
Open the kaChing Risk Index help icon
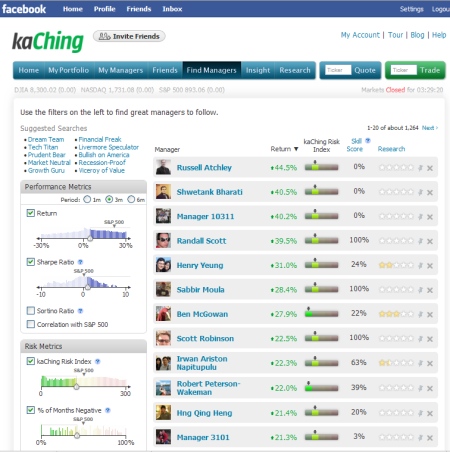[98, 361]
